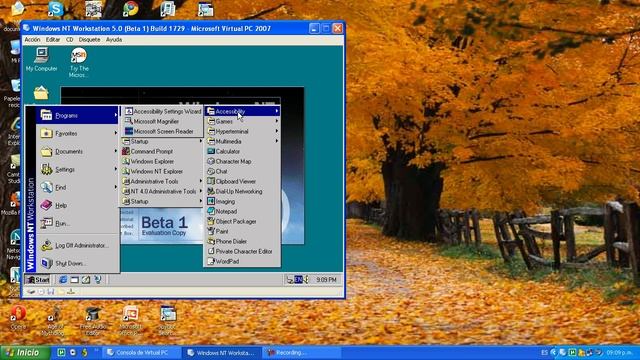Open Windows NT Explorer entry
This screenshot has height=360, width=640.
tap(162, 171)
